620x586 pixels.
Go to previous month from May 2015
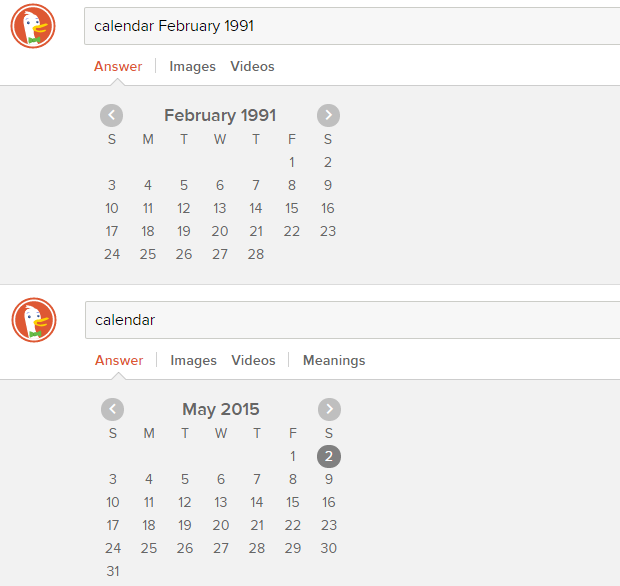(112, 409)
